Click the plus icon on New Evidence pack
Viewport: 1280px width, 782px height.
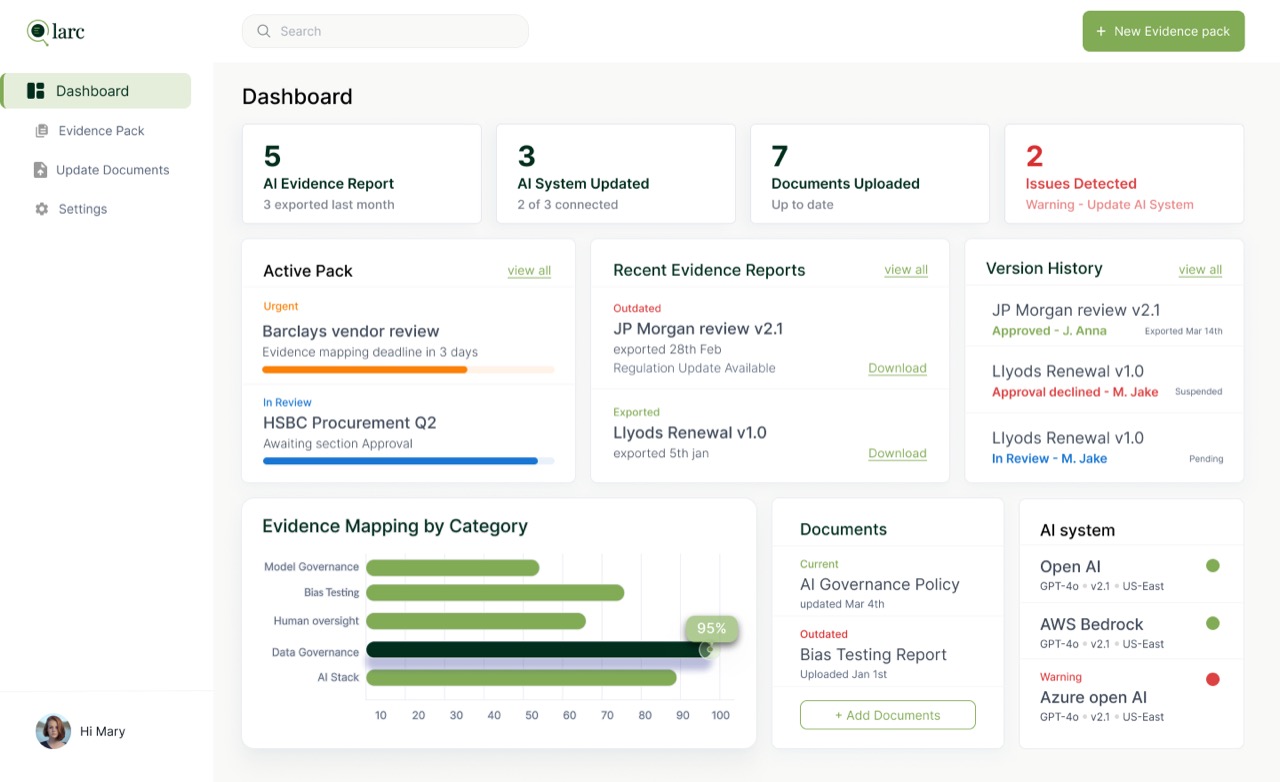tap(1101, 31)
